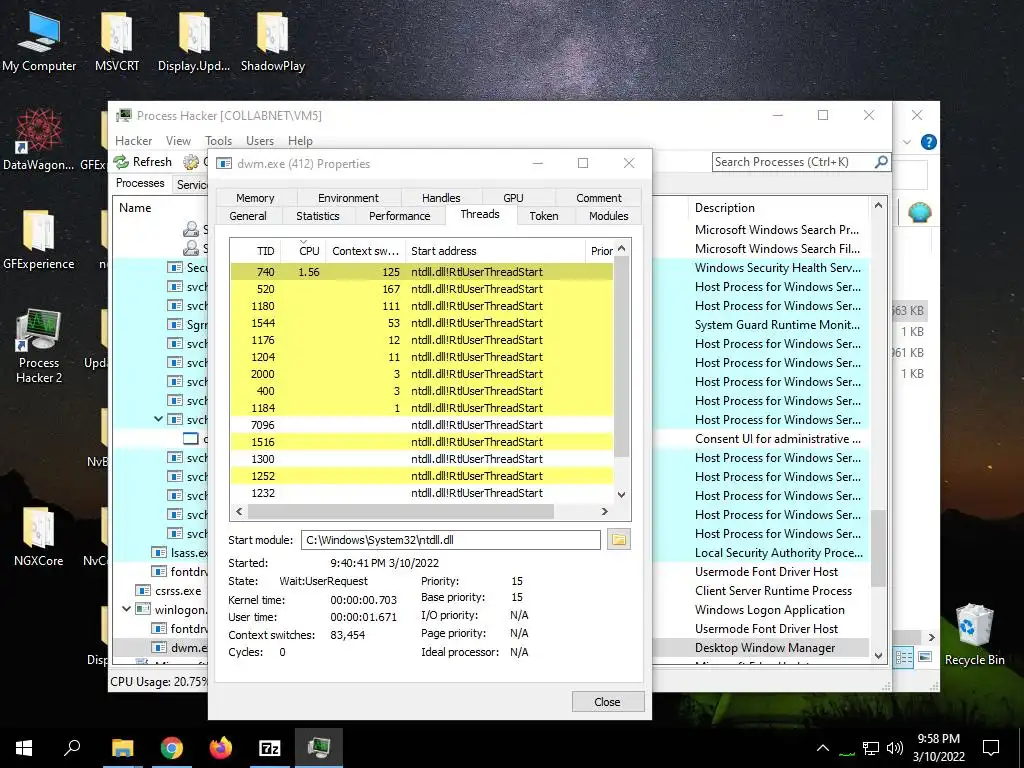1024x768 pixels.
Task: Switch to the Token tab
Action: pos(544,216)
